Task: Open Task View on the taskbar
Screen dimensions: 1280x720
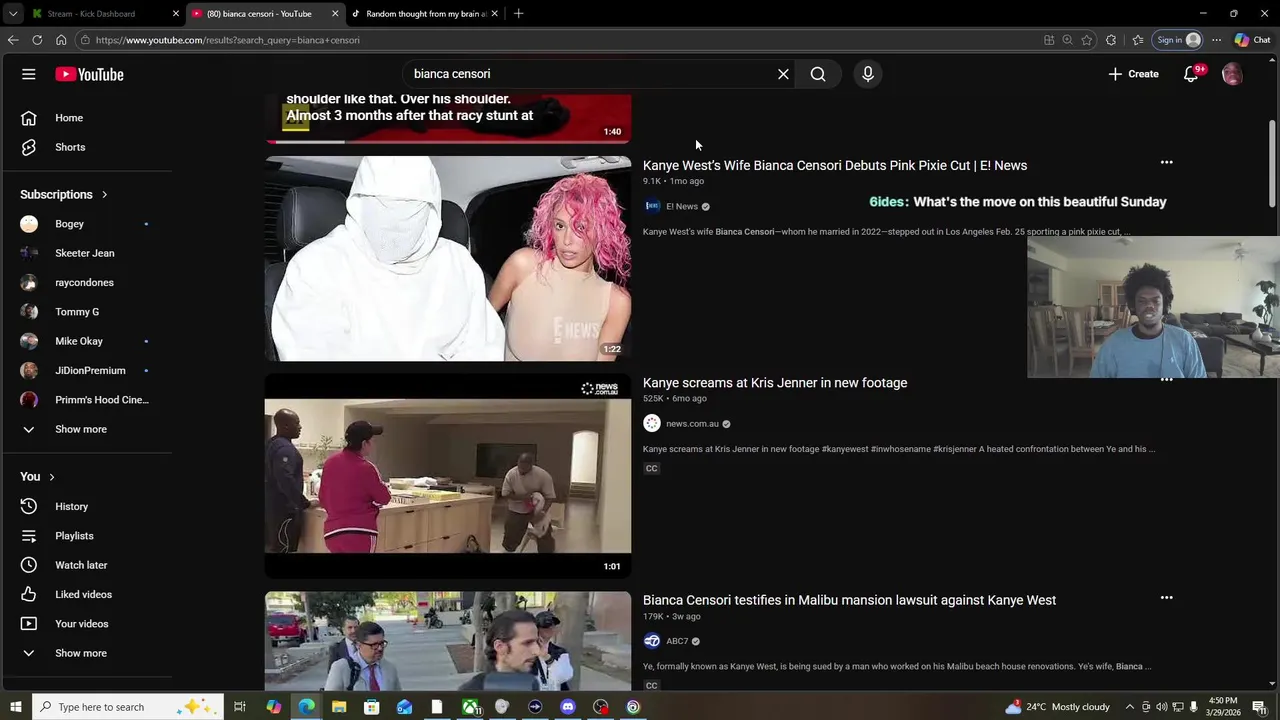Action: click(240, 707)
